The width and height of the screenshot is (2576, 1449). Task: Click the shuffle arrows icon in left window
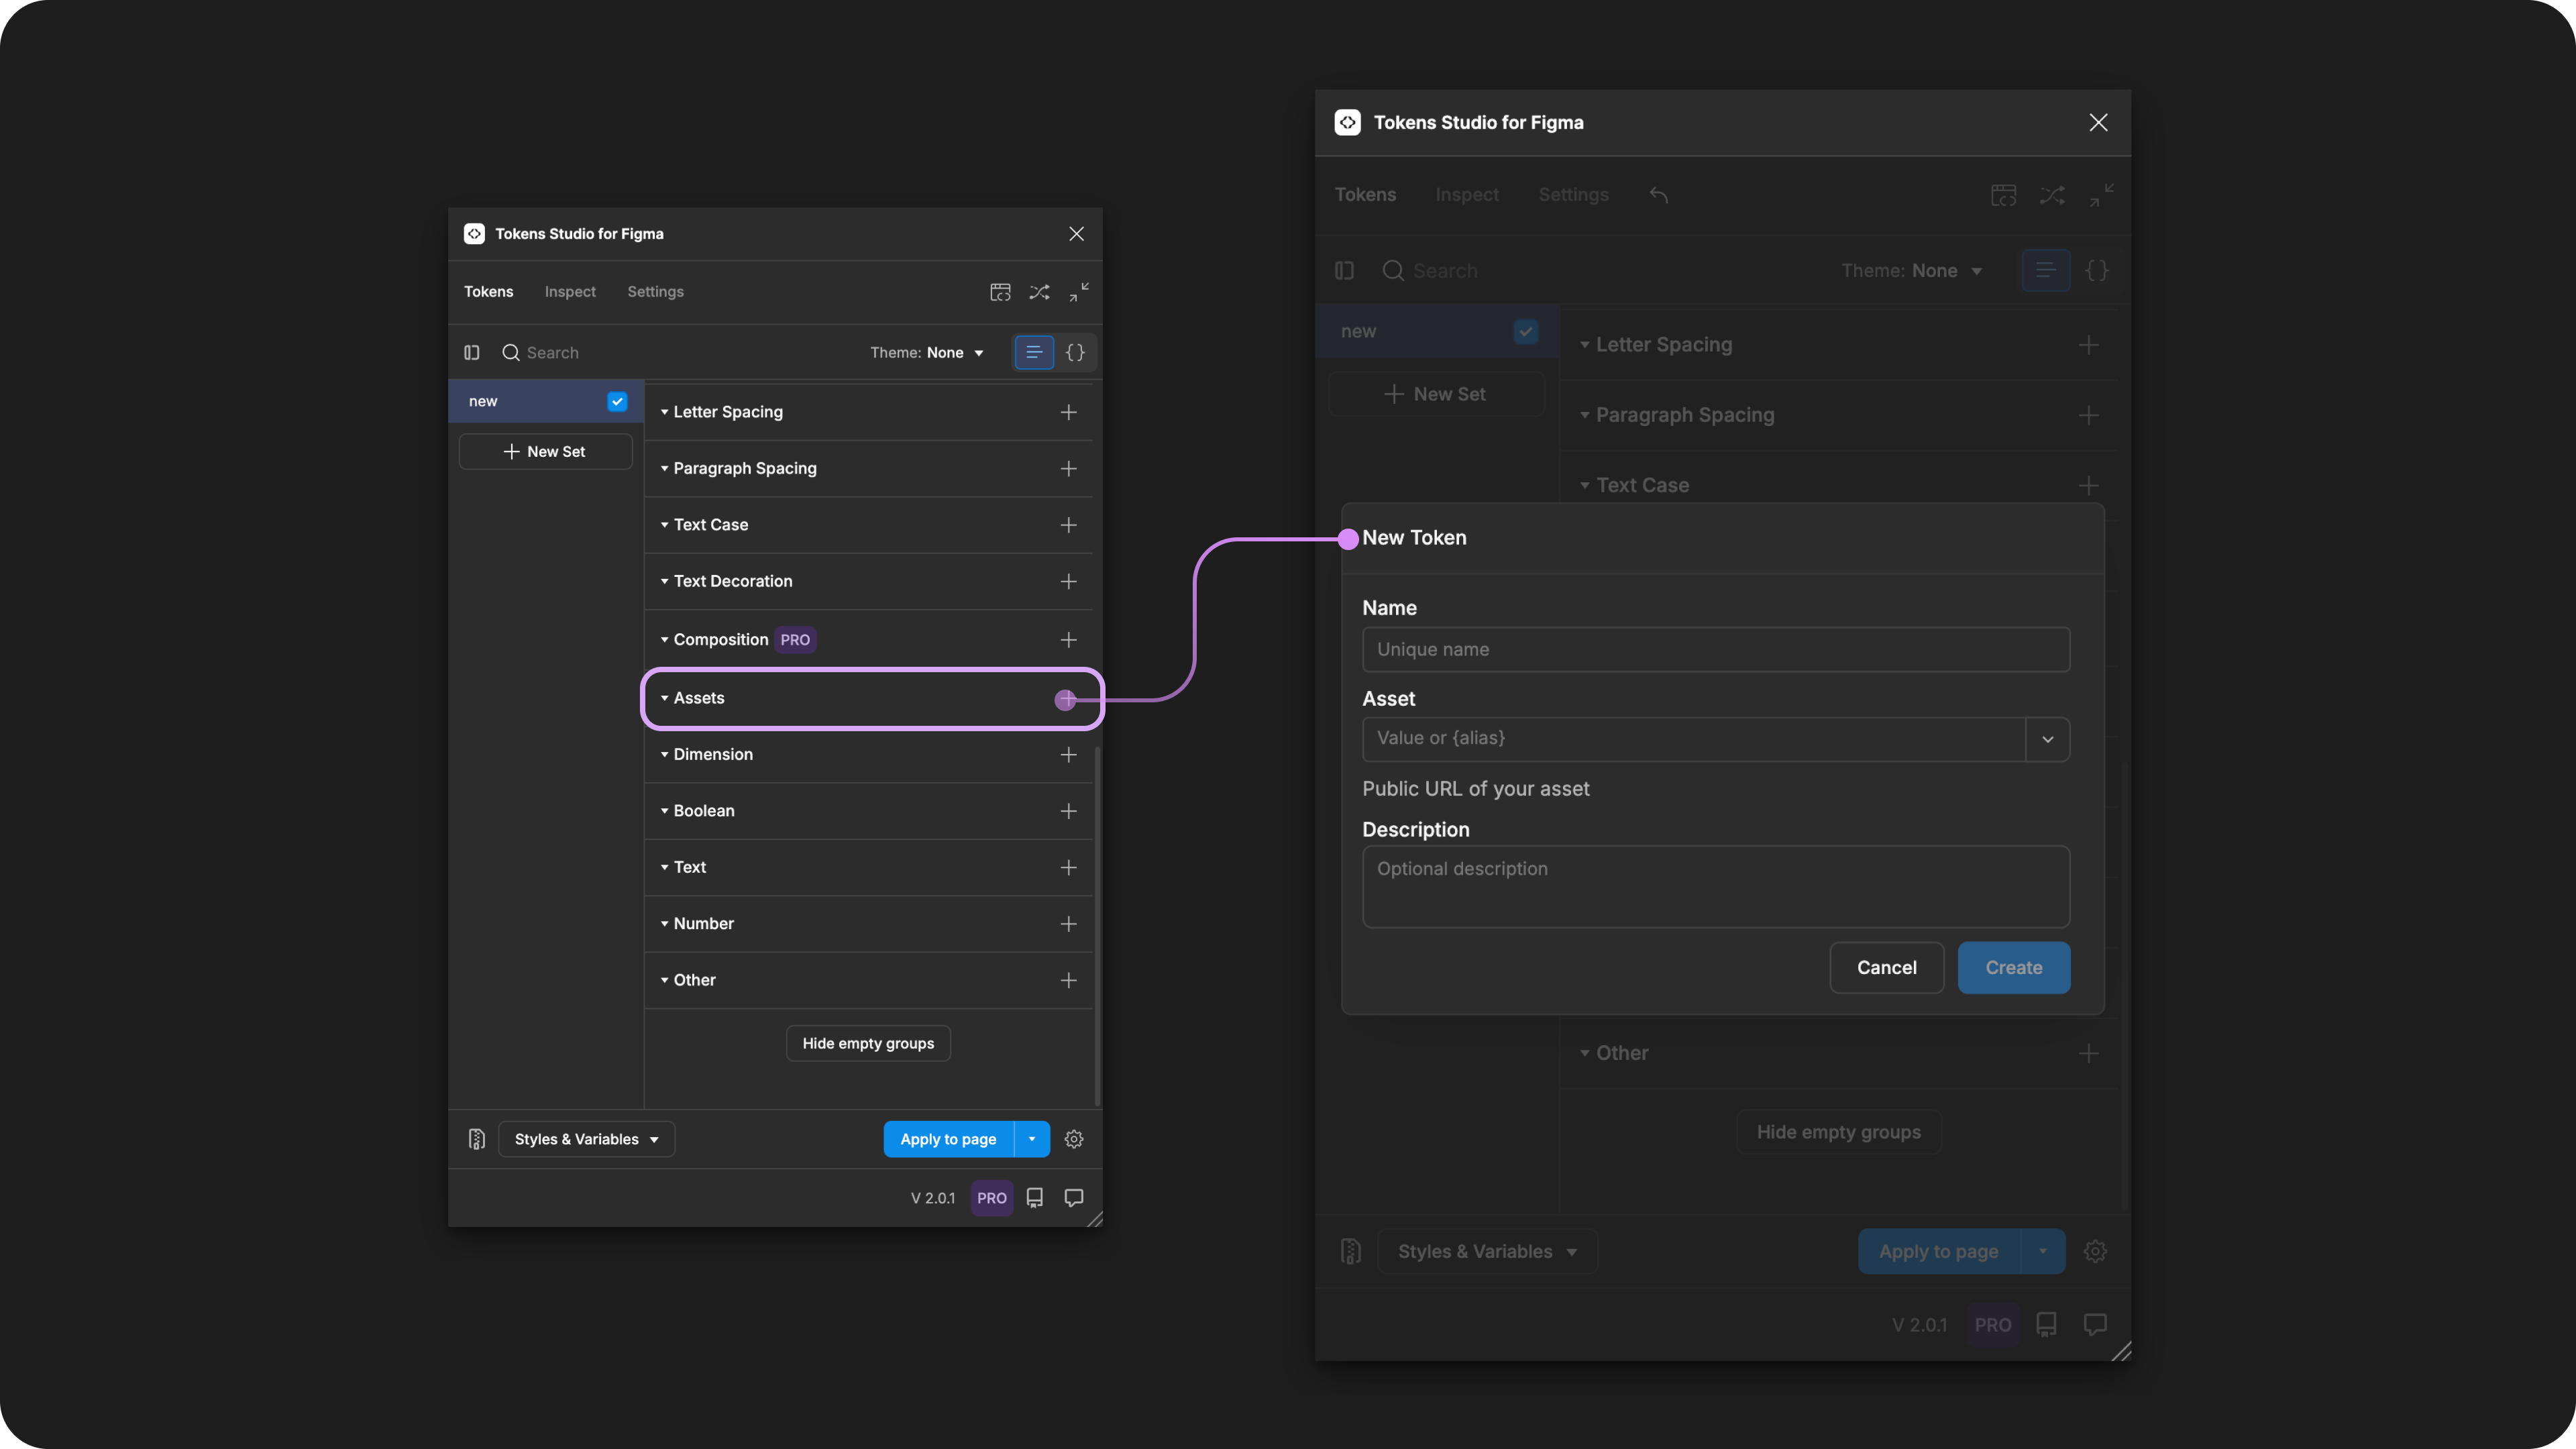coord(1040,292)
